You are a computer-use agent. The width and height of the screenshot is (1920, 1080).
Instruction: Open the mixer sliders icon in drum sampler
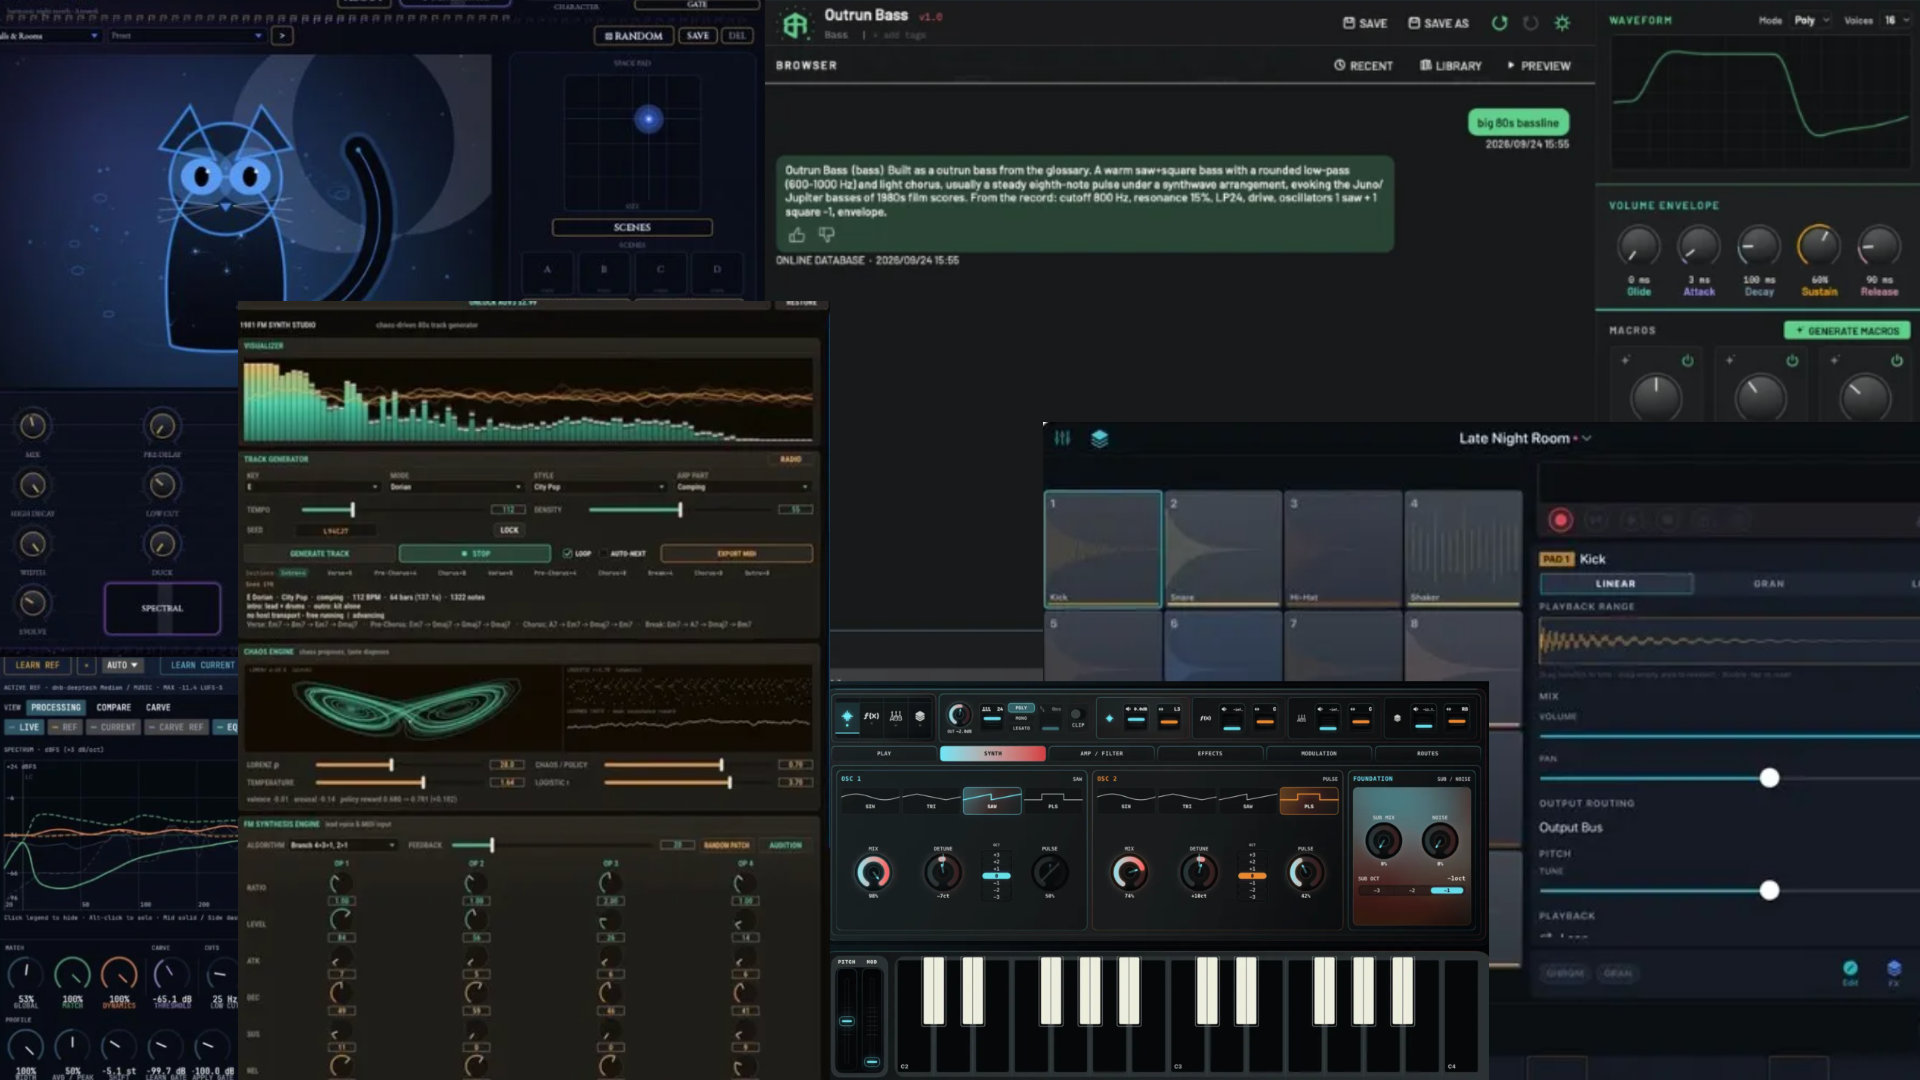tap(1062, 438)
